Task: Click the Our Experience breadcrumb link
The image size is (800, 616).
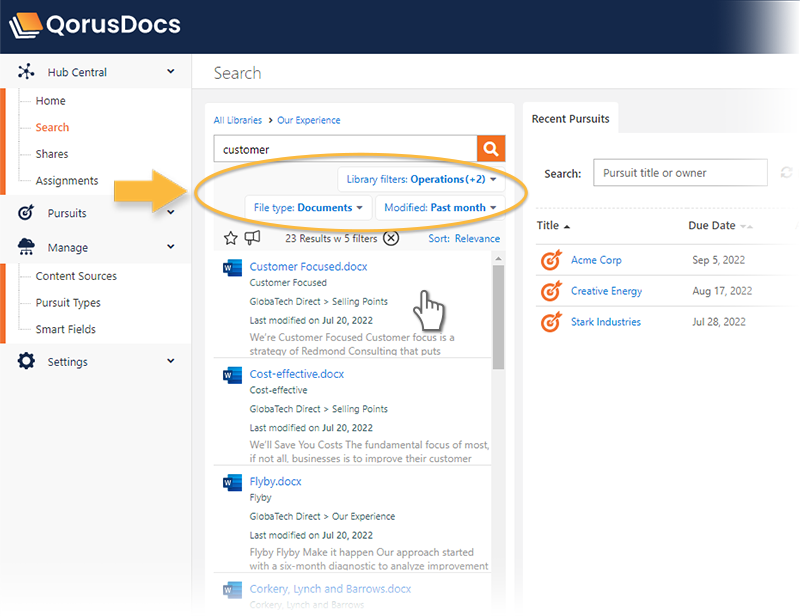Action: coord(309,120)
